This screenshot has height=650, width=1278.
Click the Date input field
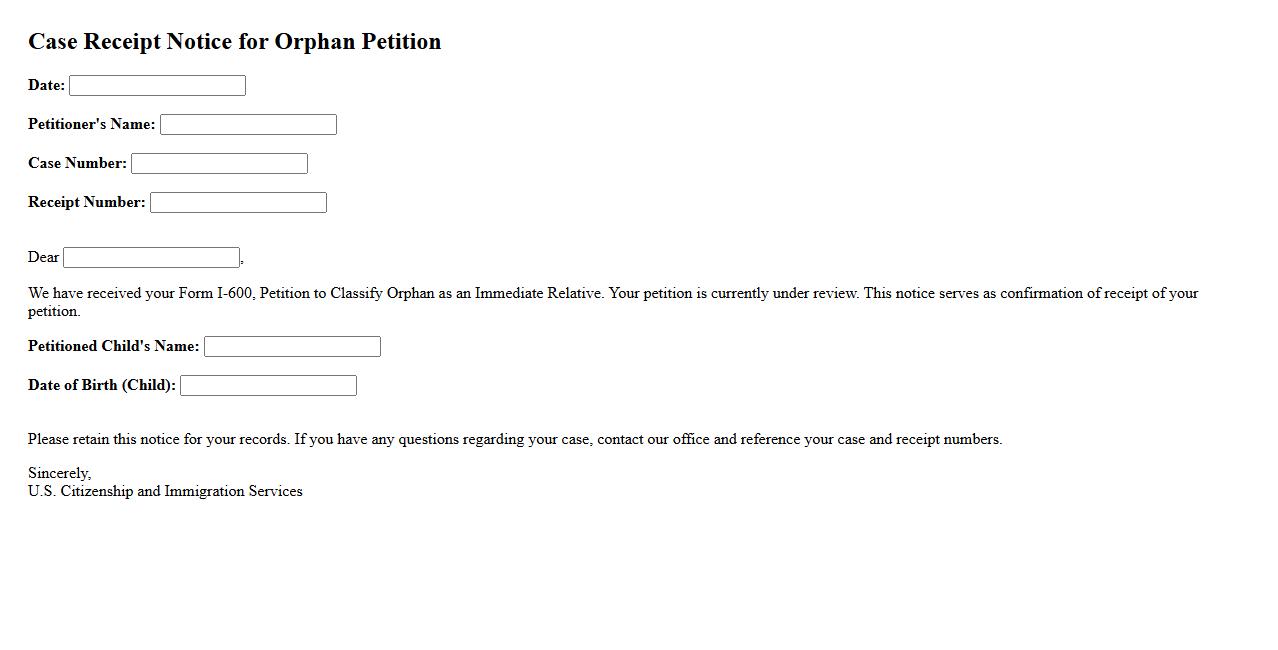pos(157,86)
